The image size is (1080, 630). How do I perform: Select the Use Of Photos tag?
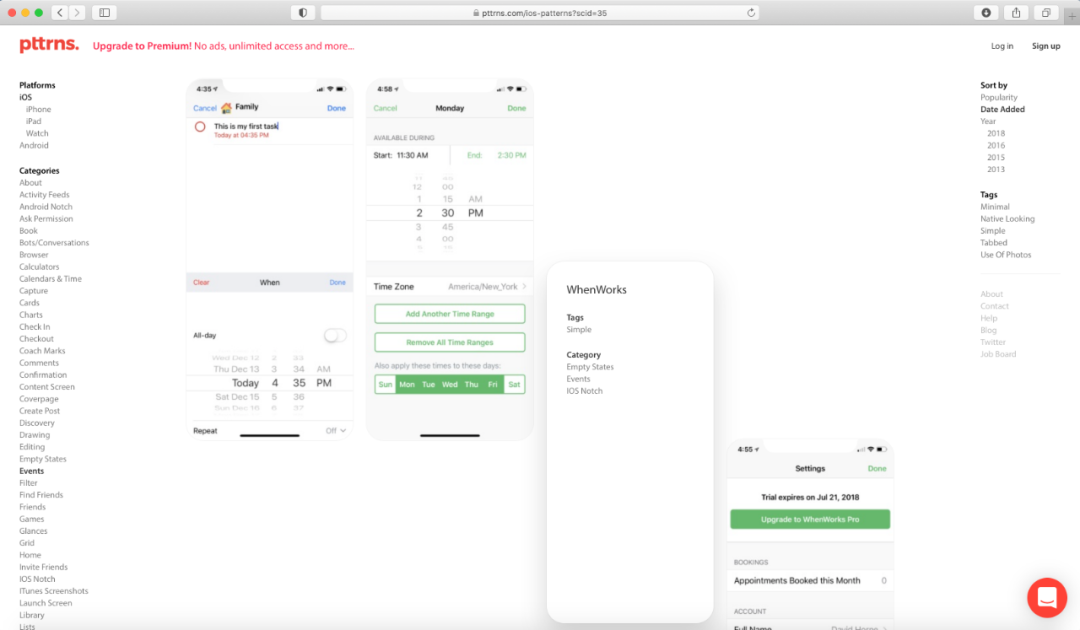pyautogui.click(x=1006, y=255)
